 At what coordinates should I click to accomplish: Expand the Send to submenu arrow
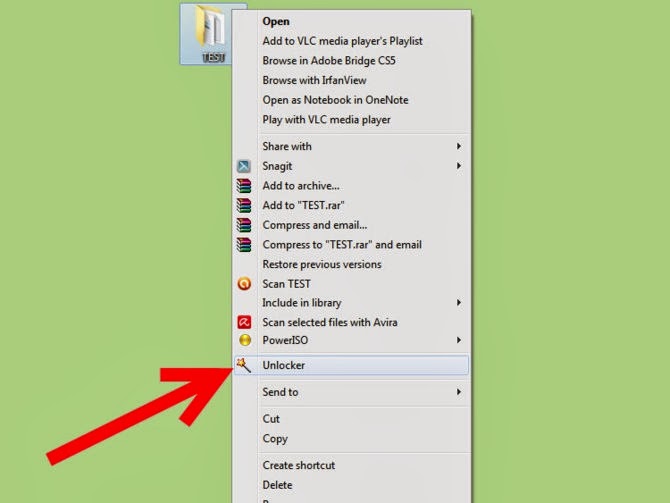(458, 392)
